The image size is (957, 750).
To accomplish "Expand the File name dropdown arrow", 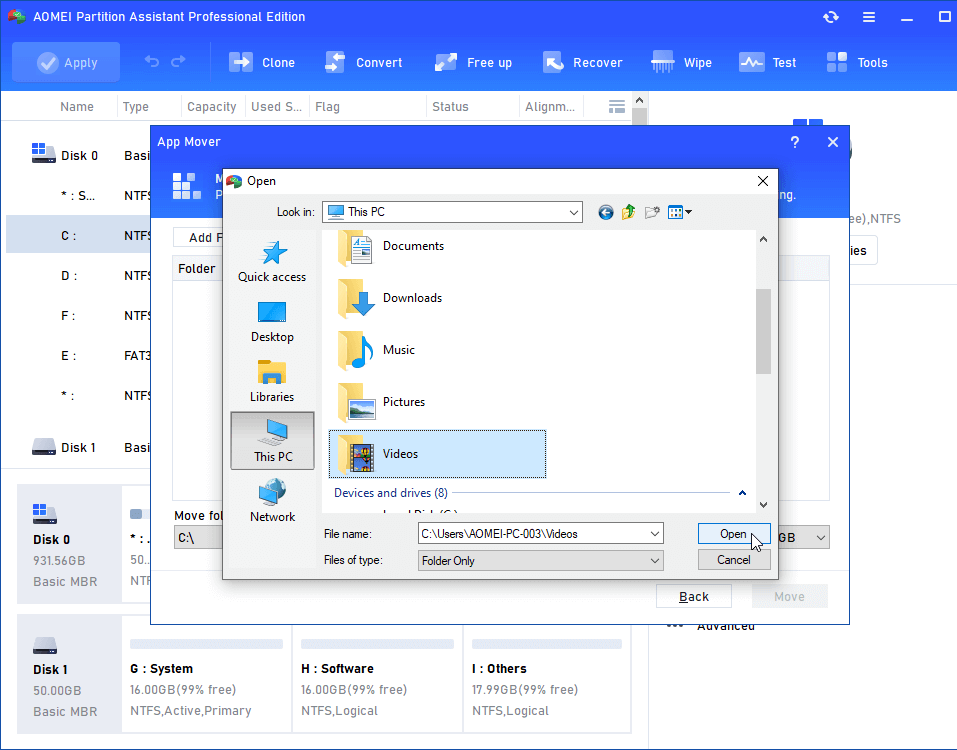I will click(654, 534).
